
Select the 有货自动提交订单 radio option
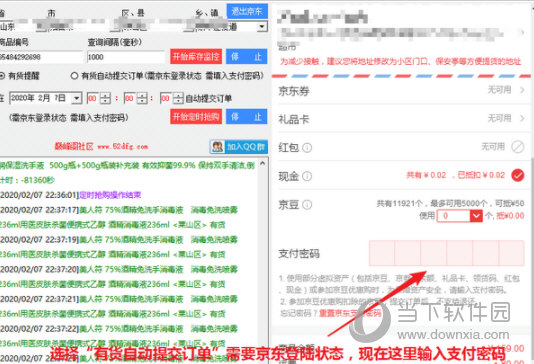click(74, 76)
